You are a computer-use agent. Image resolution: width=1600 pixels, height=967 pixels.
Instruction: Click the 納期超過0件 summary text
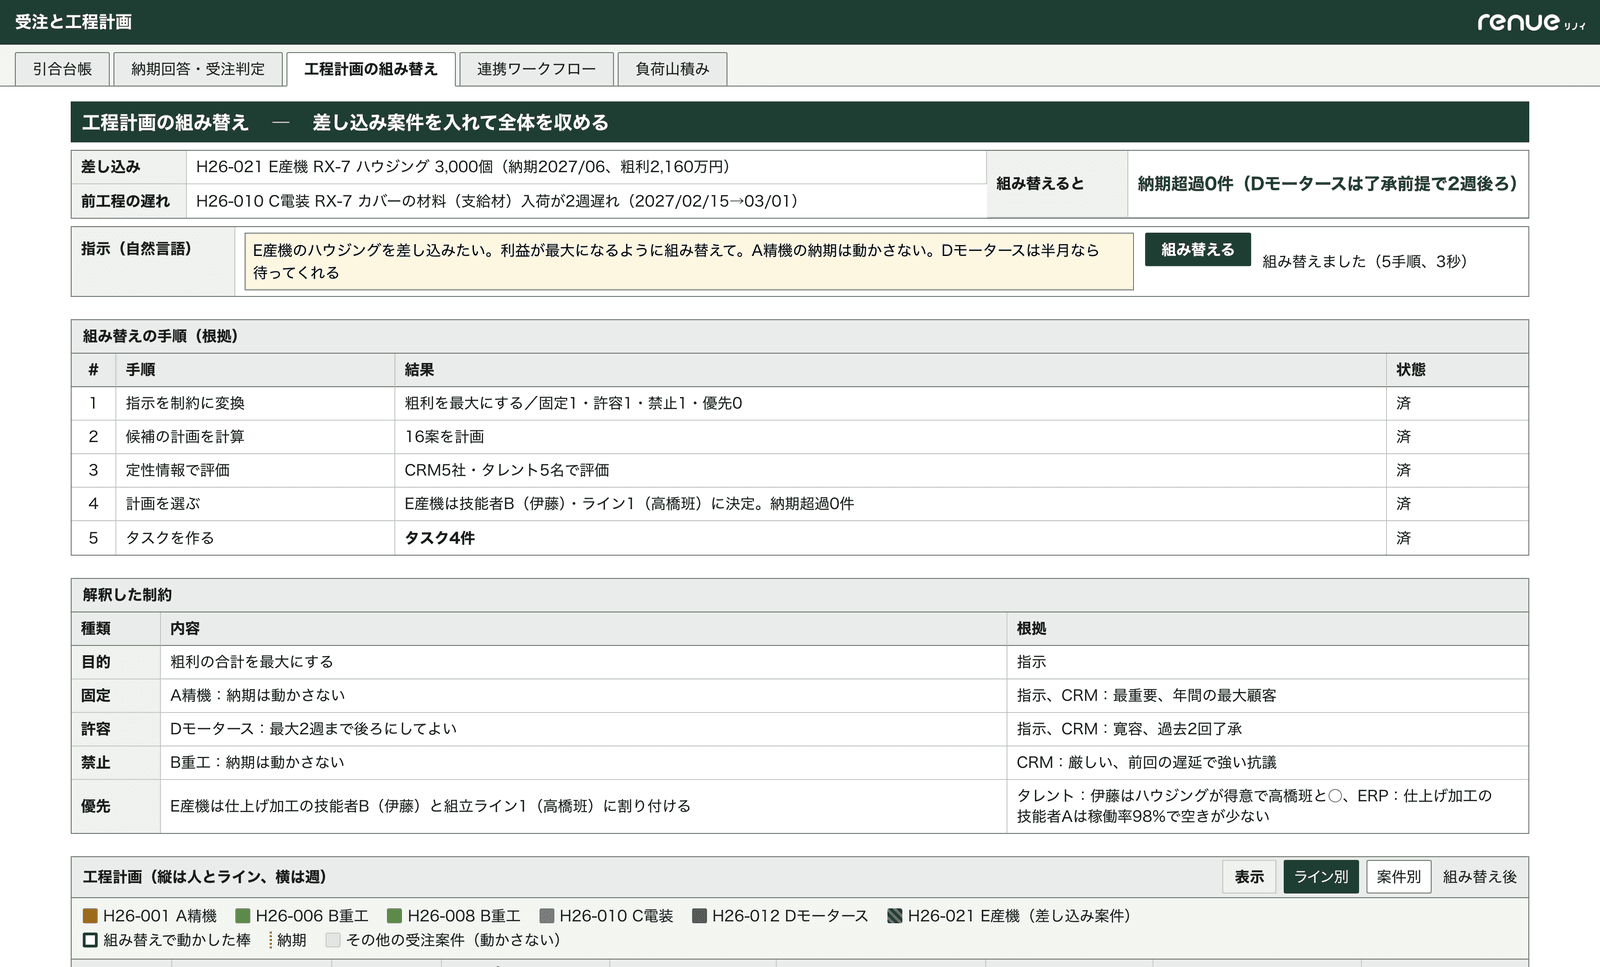[x=1327, y=184]
